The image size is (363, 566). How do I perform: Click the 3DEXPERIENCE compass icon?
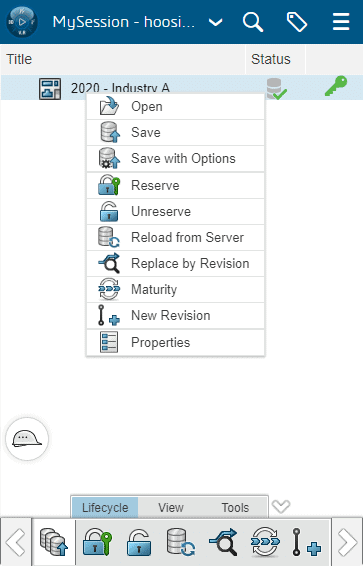point(22,22)
